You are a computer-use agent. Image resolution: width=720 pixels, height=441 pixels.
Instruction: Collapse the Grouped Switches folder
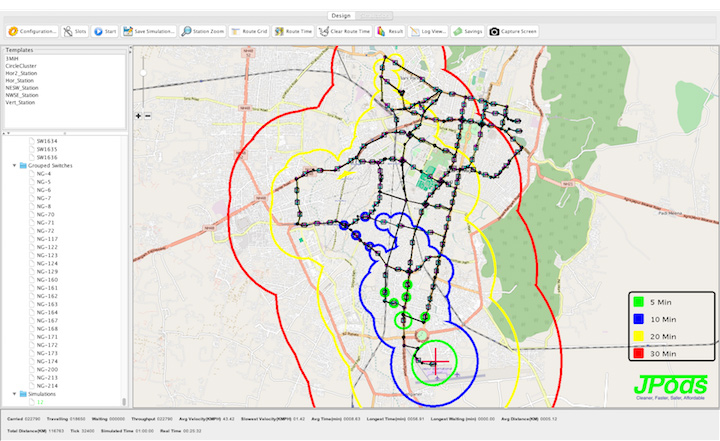point(14,165)
